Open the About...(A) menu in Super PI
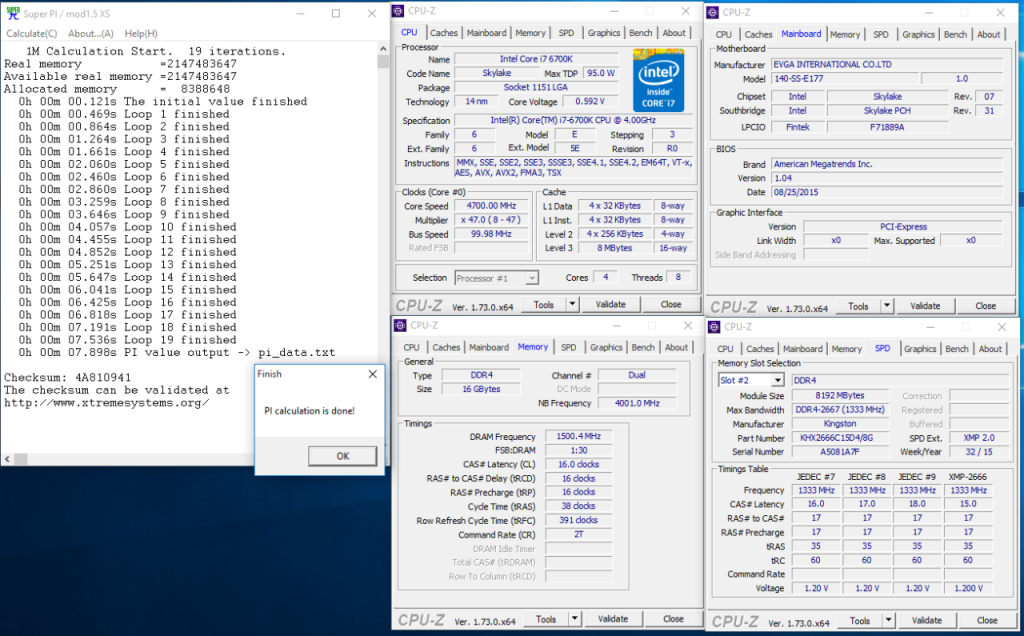 [x=91, y=33]
